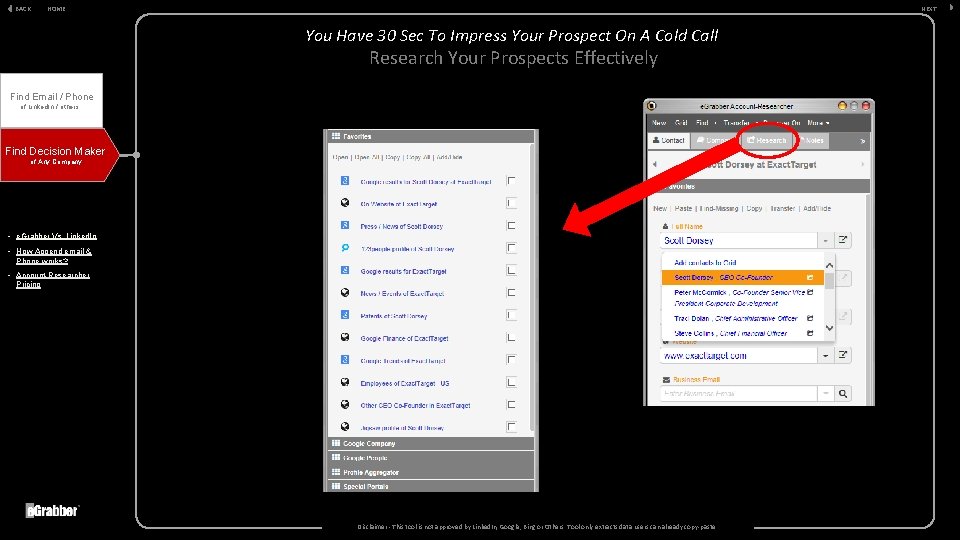Click the eGrabber icon in Account-Researcher title bar
The image size is (960, 540).
(651, 106)
